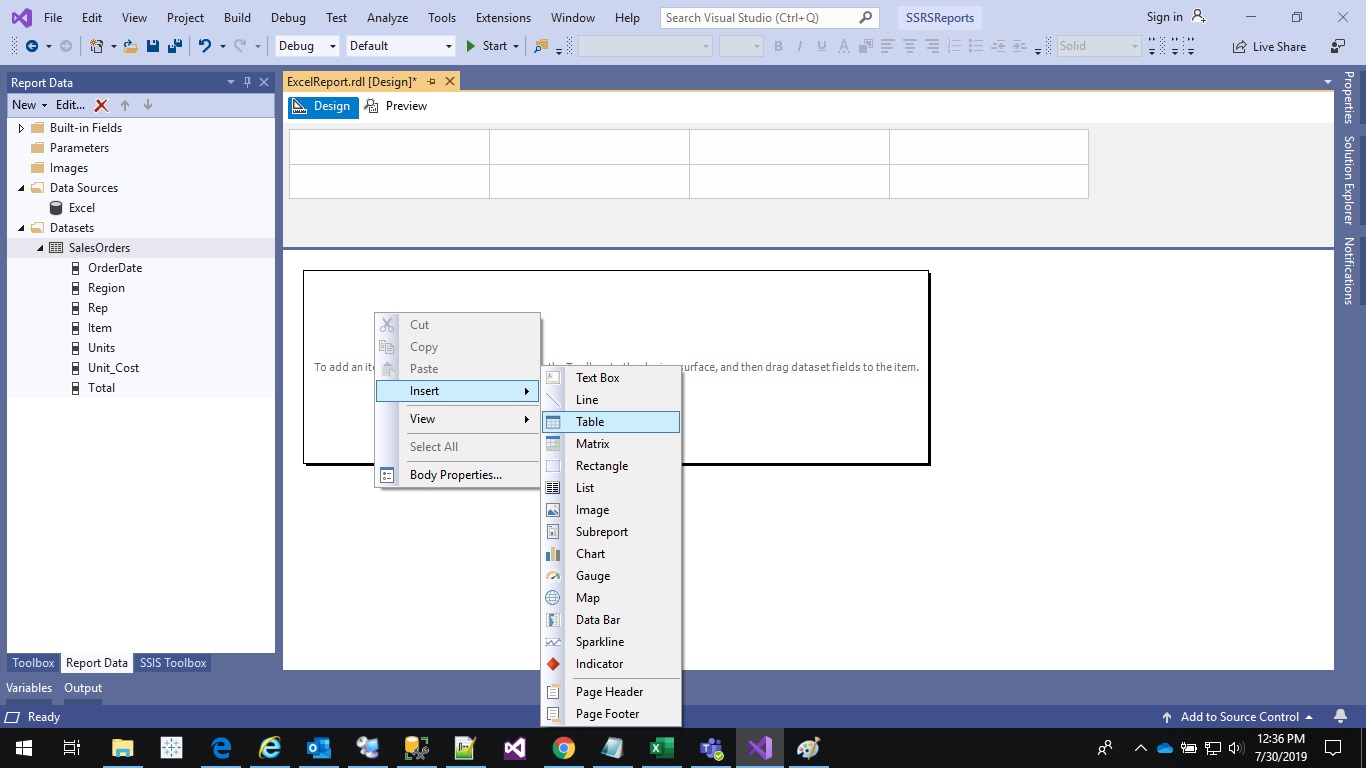The height and width of the screenshot is (768, 1366).
Task: Pin the ExcelReport.rdl document tab
Action: coord(432,82)
